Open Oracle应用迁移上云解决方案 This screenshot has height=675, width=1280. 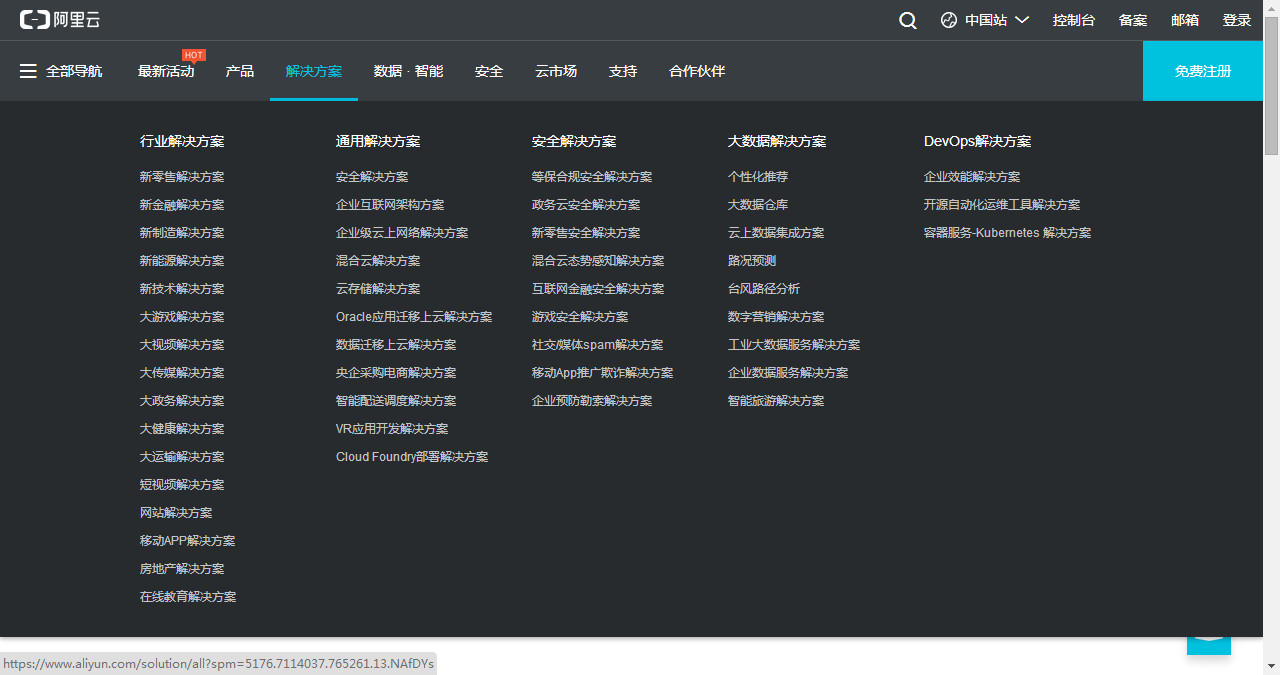coord(414,317)
